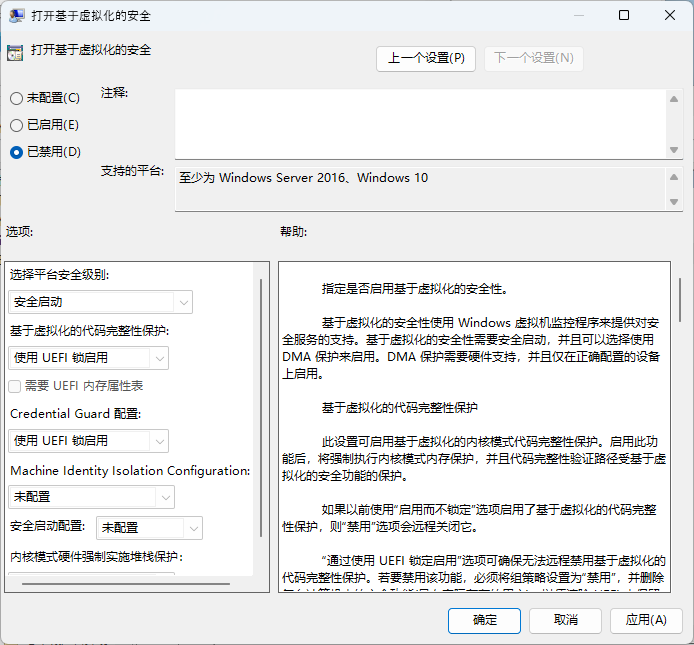Open the Credential Guard 配置 dropdown
Image resolution: width=694 pixels, height=645 pixels.
[88, 441]
